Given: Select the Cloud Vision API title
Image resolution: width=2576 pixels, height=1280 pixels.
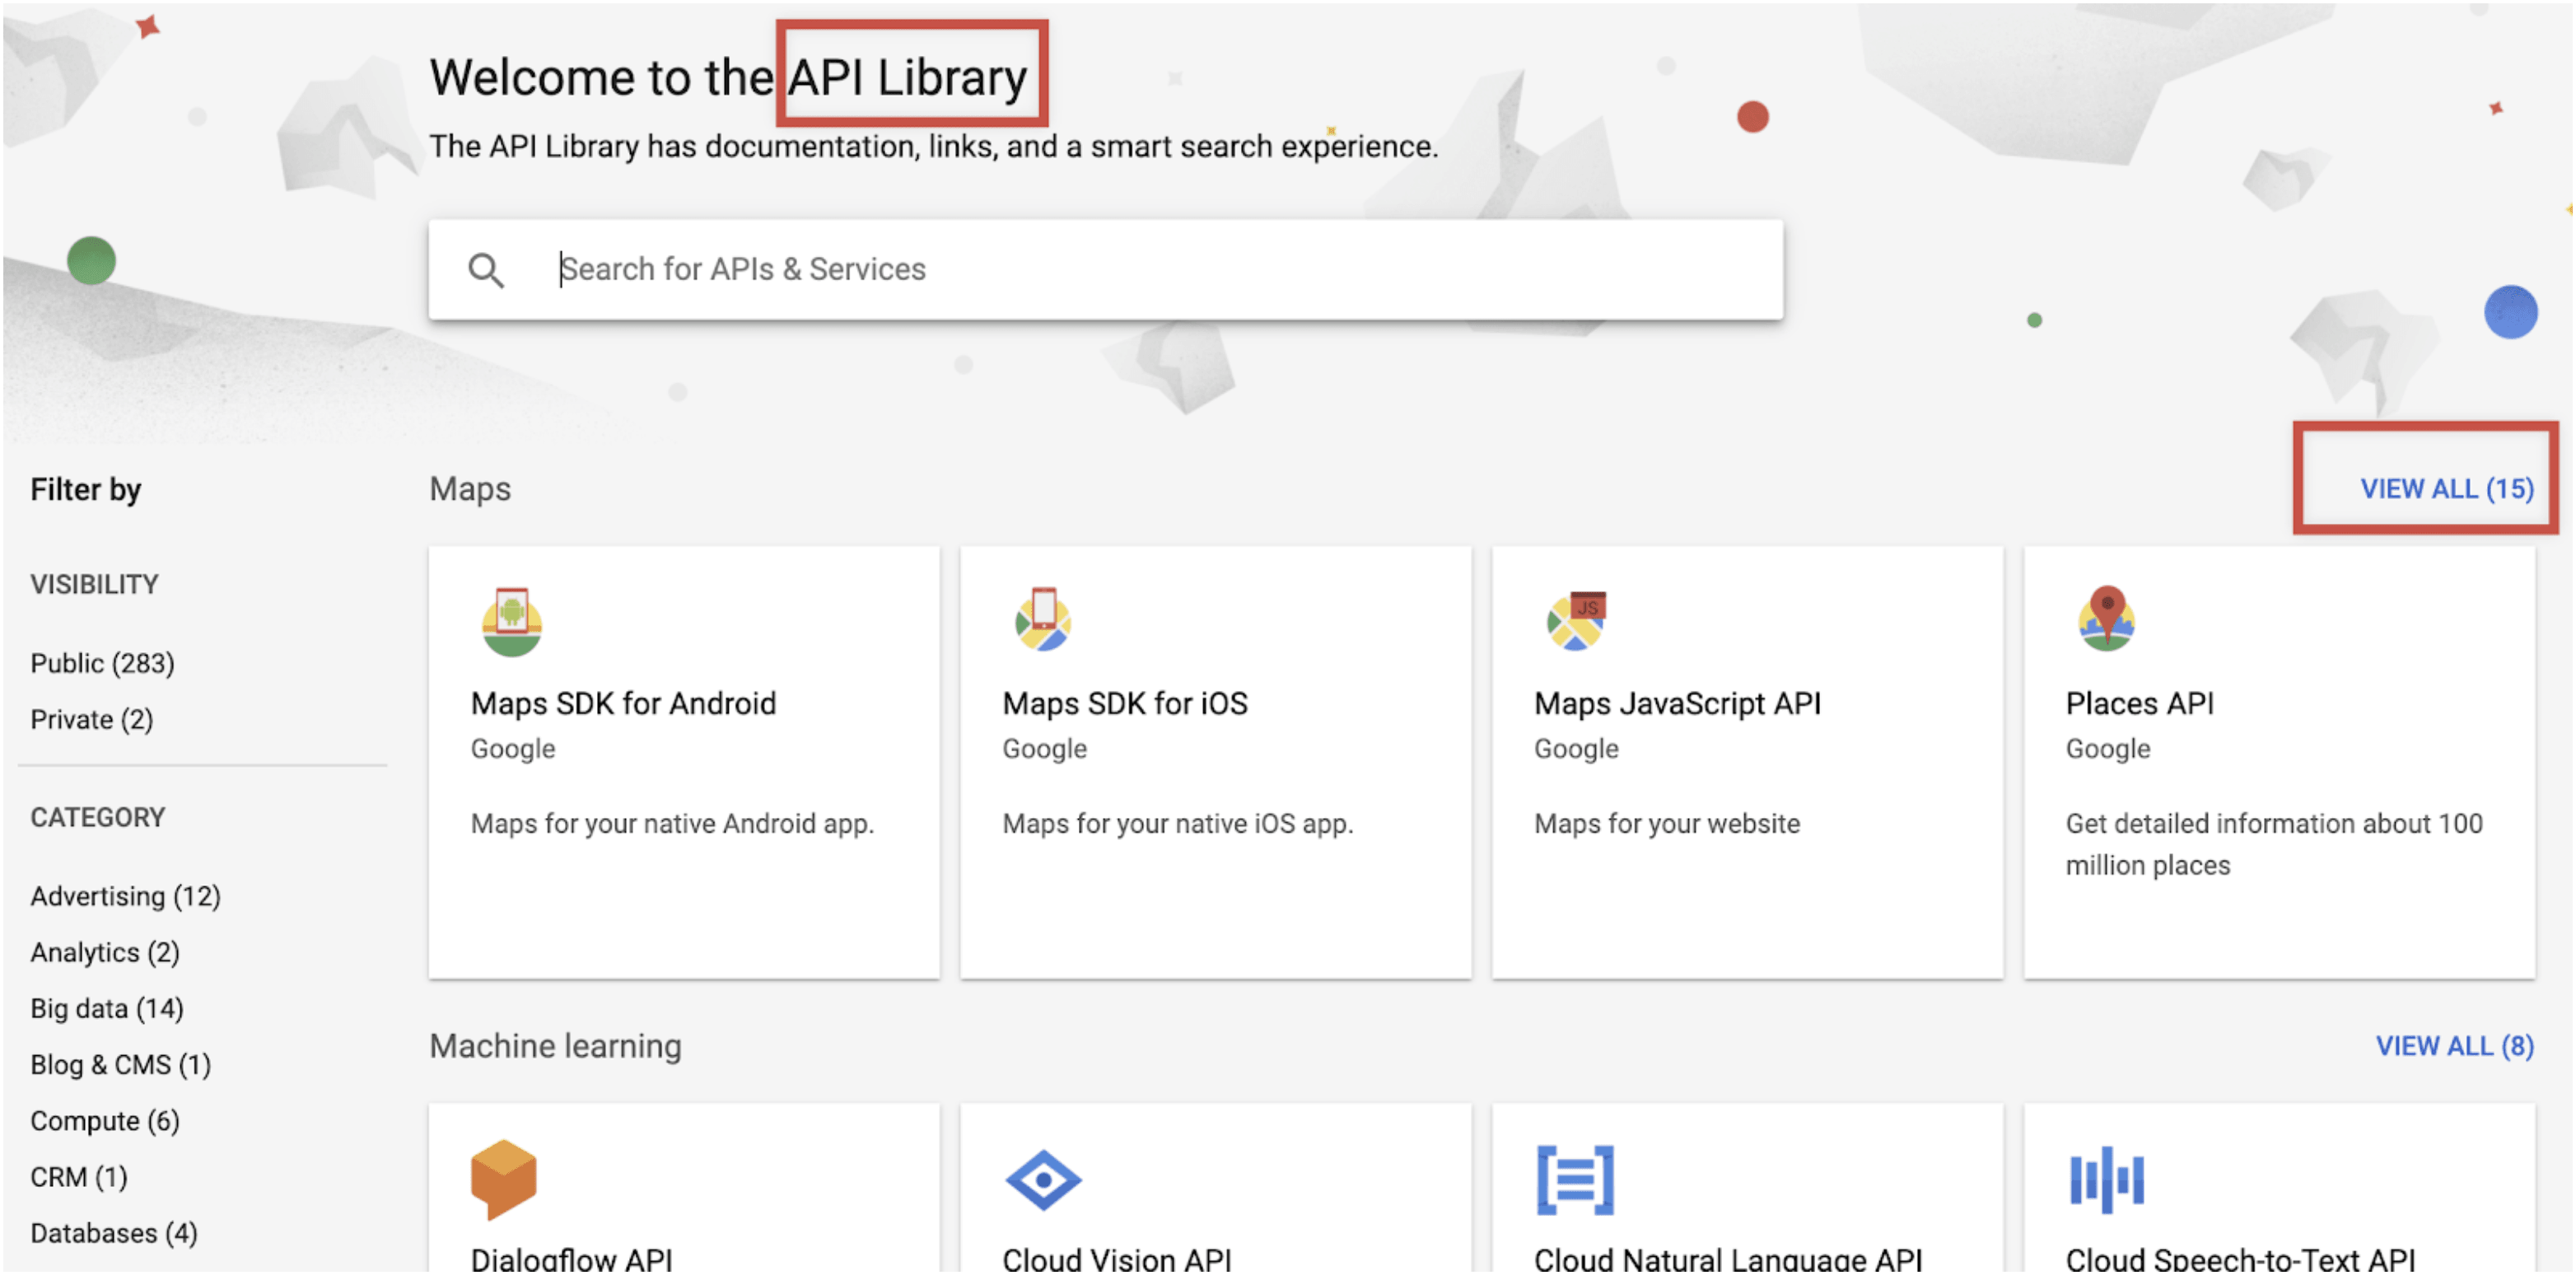Looking at the screenshot, I should point(1117,1259).
